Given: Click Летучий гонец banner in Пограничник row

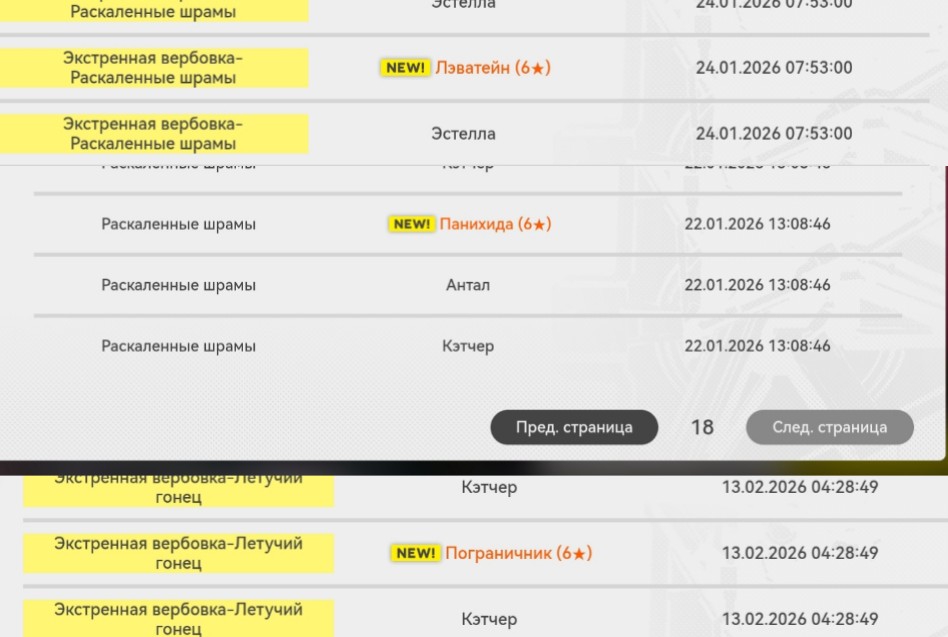Looking at the screenshot, I should 178,553.
